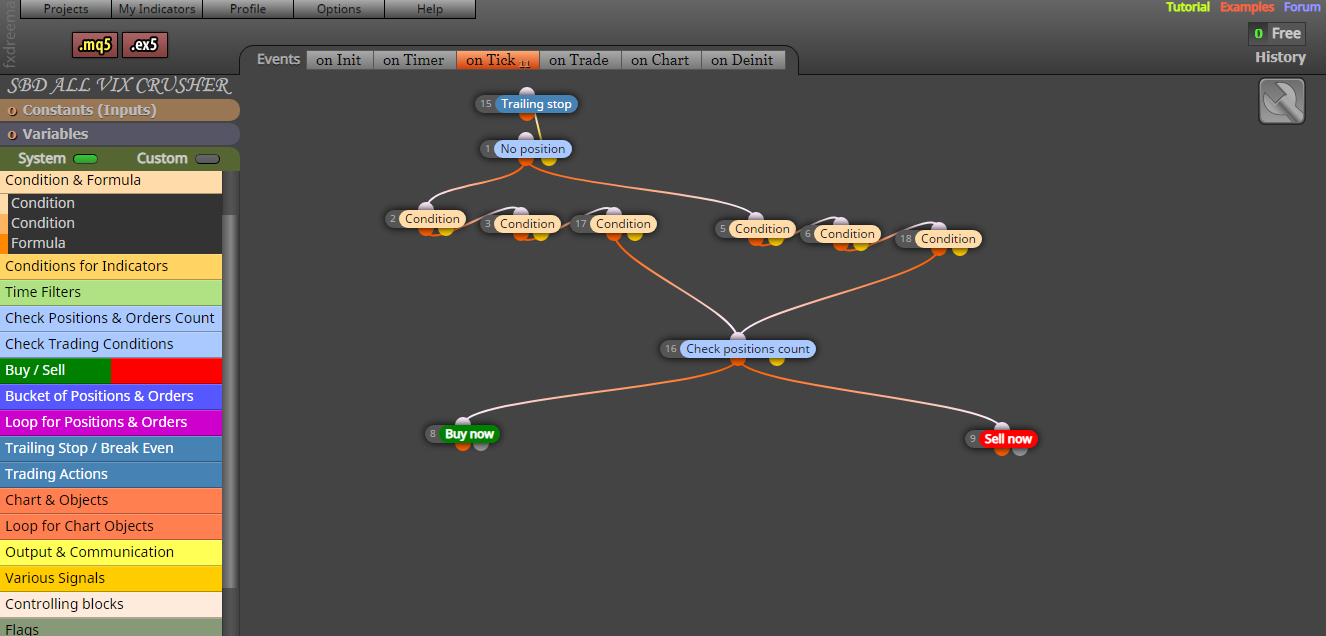
Task: Expand Bucket of Positions & Orders category
Action: pyautogui.click(x=111, y=396)
